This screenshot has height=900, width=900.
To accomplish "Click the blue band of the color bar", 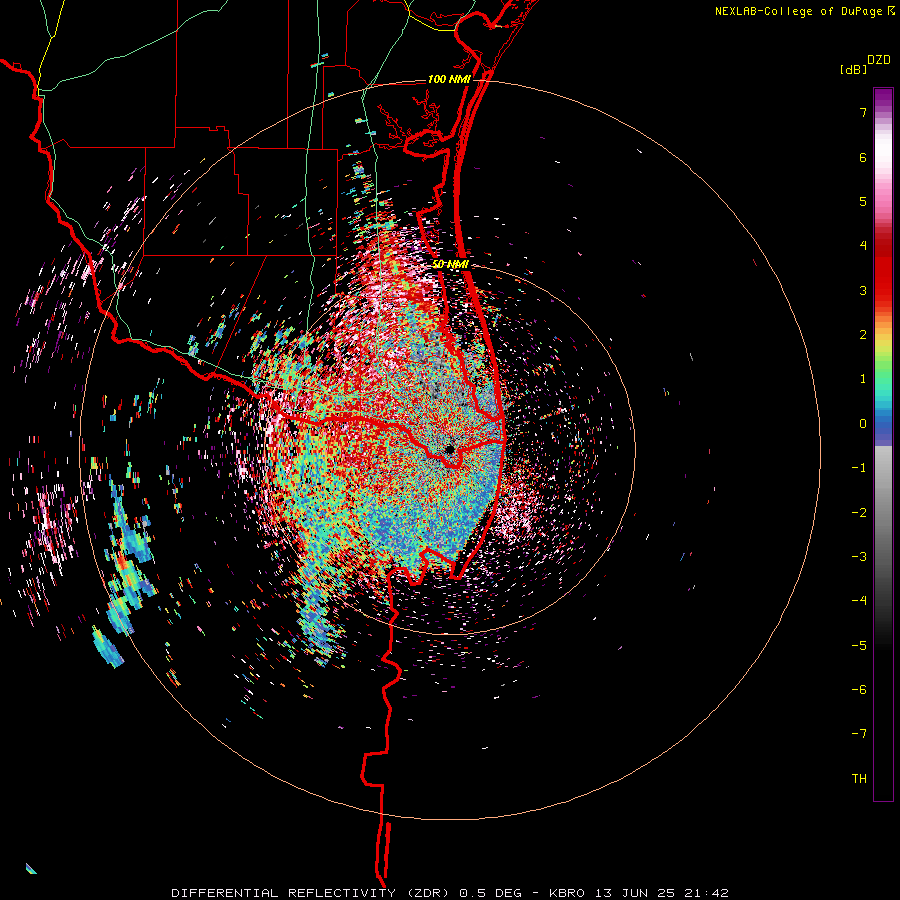I will (883, 426).
